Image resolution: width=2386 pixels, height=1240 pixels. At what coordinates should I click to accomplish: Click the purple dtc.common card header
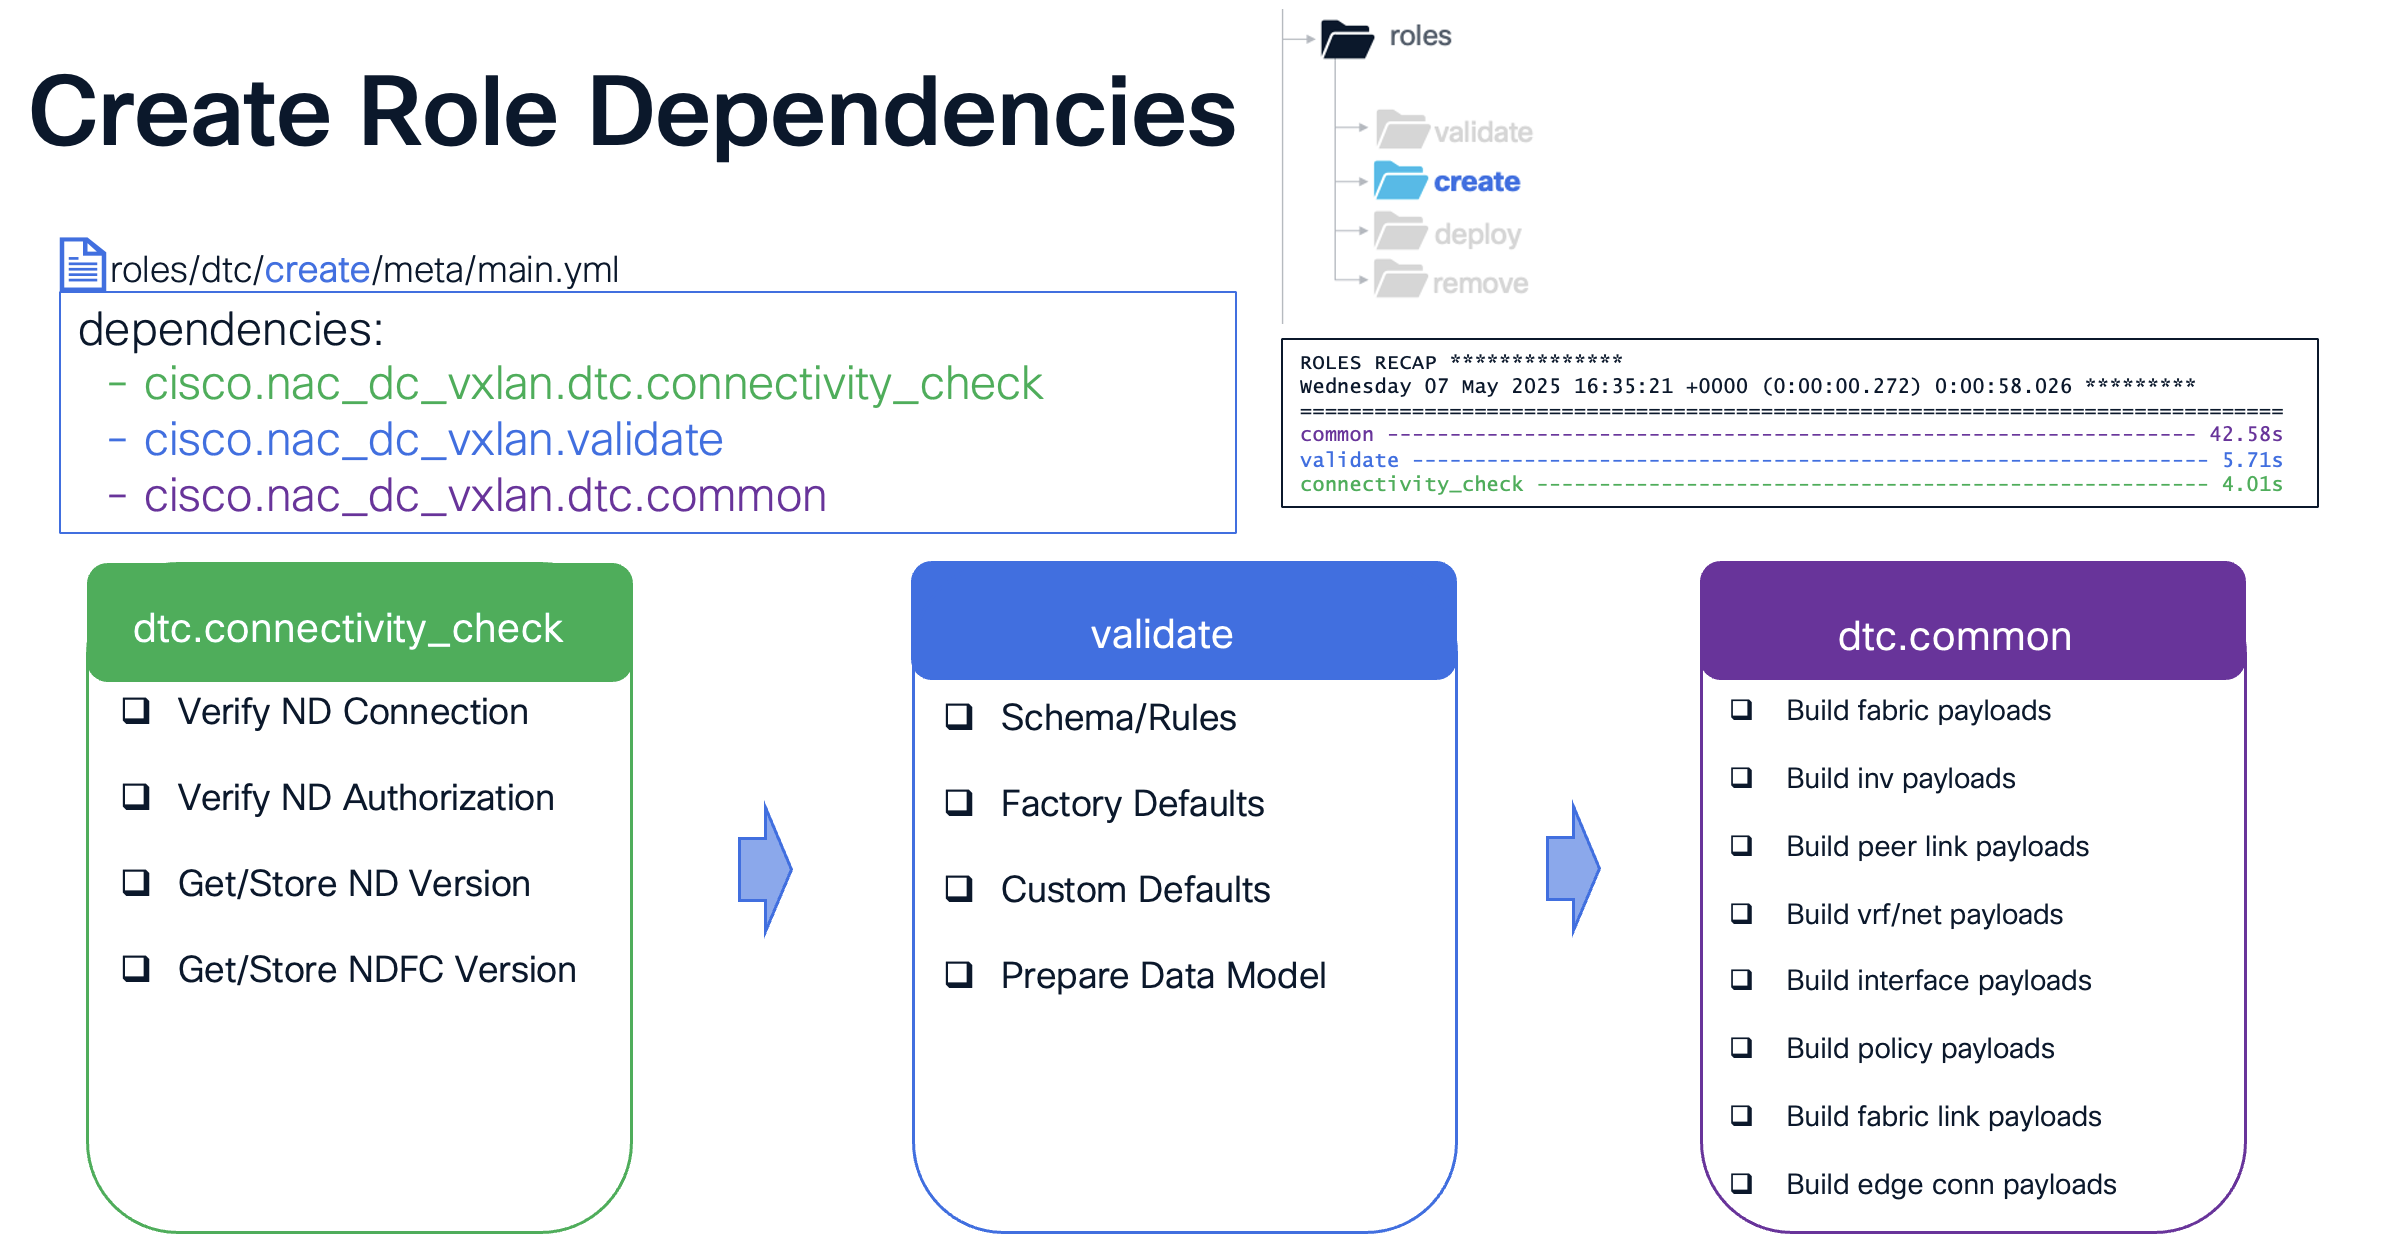tap(1973, 620)
